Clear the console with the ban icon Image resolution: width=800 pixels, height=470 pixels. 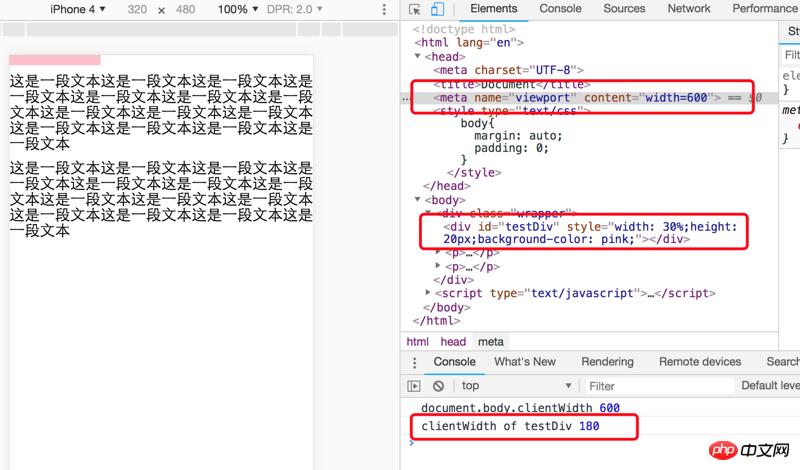438,386
